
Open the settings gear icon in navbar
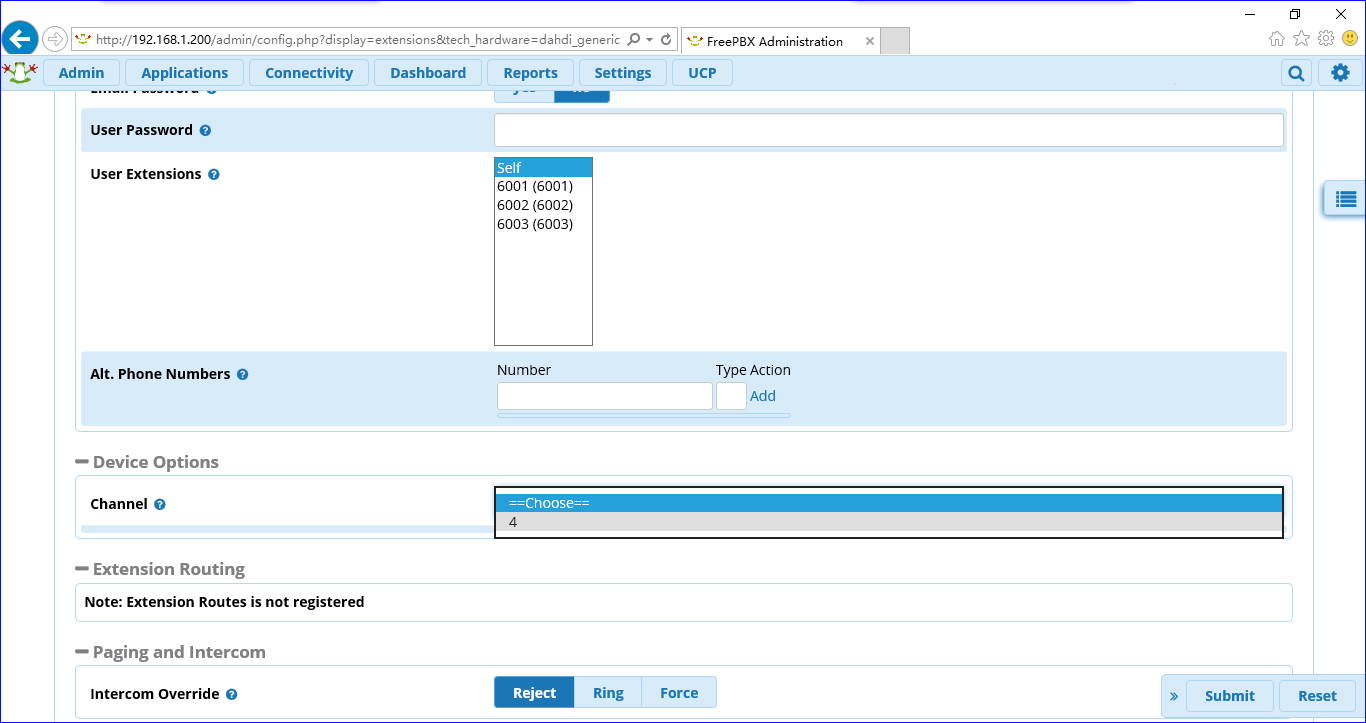click(x=1340, y=73)
